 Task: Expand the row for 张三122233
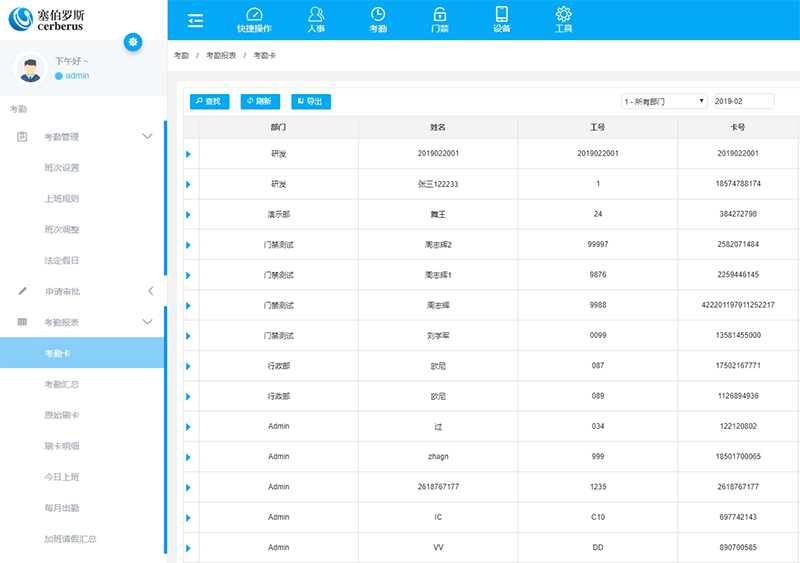(x=188, y=185)
